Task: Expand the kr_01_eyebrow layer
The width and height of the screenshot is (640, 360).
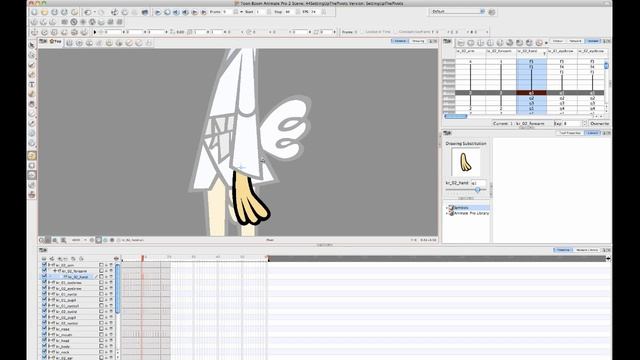Action: point(49,282)
